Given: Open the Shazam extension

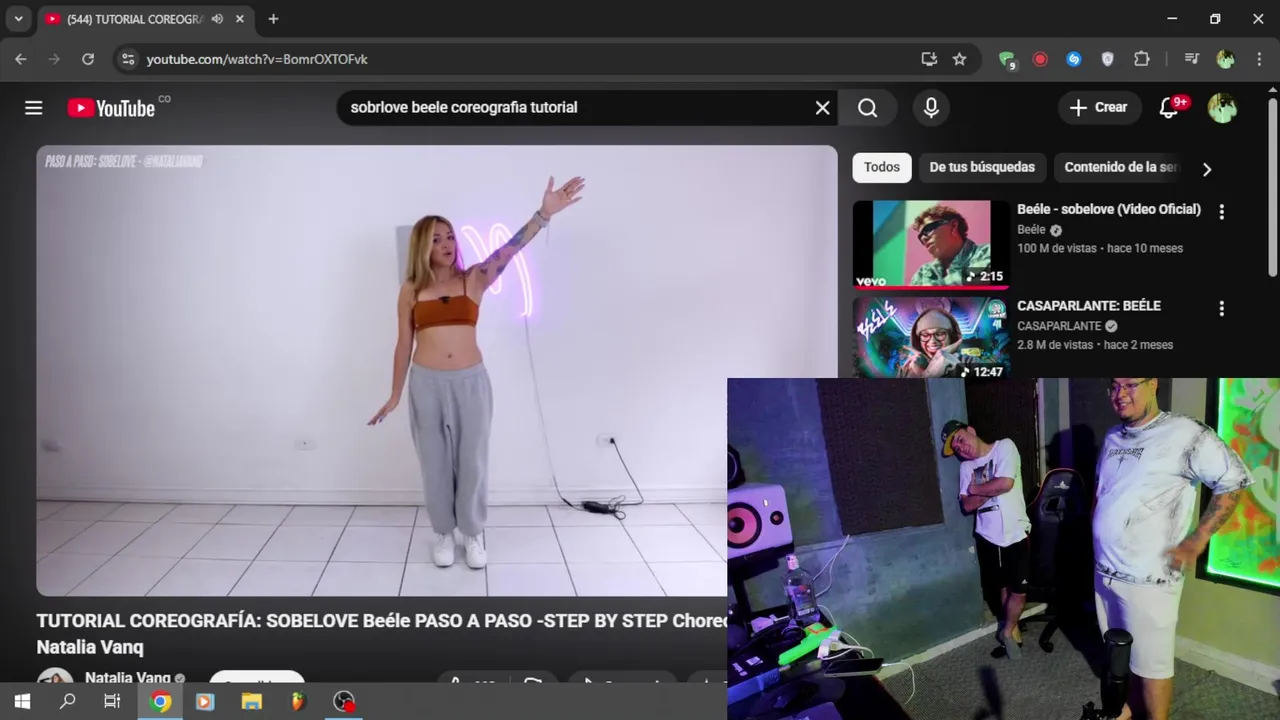Looking at the screenshot, I should click(1074, 59).
